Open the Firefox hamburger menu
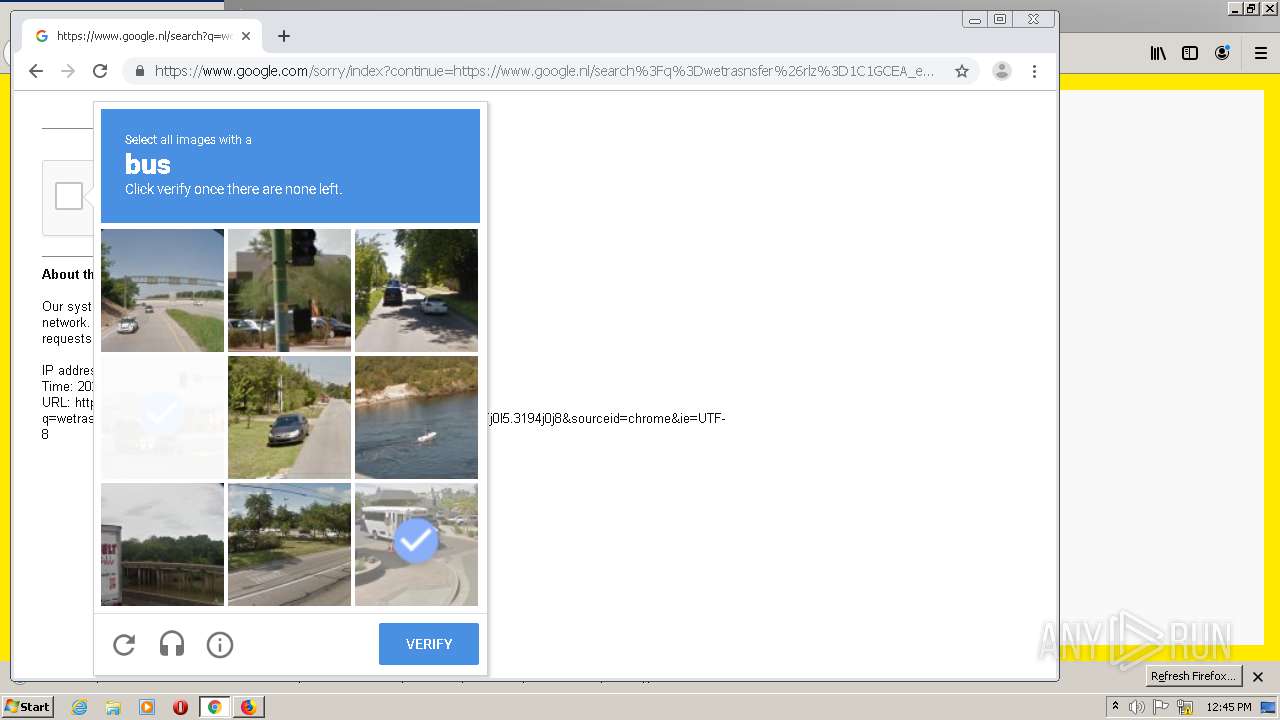The image size is (1280, 720). point(1260,53)
